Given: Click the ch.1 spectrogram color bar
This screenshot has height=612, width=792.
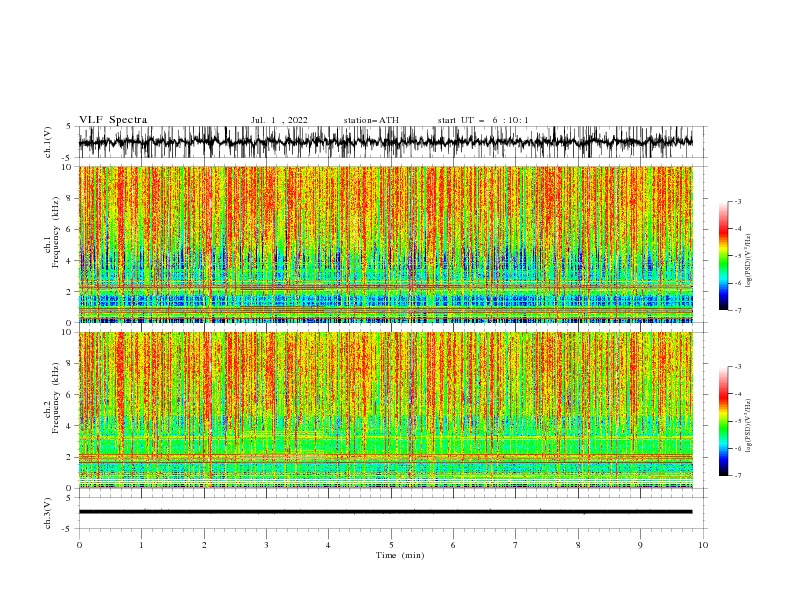Looking at the screenshot, I should [x=723, y=256].
